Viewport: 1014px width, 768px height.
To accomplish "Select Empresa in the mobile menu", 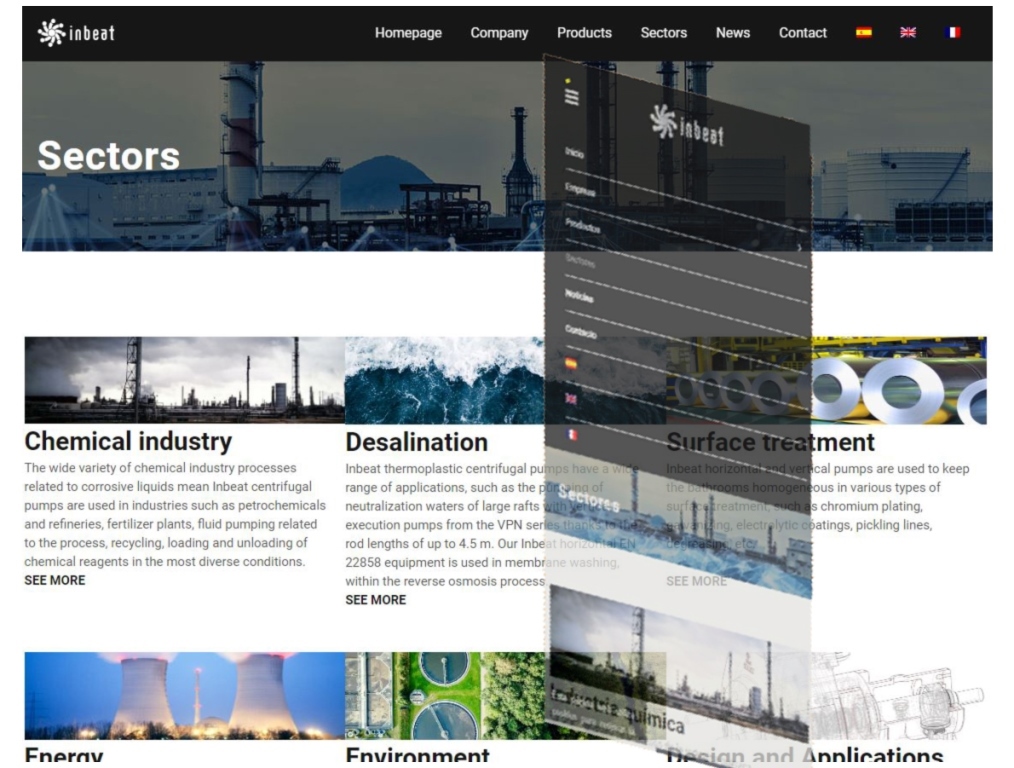I will (x=579, y=189).
